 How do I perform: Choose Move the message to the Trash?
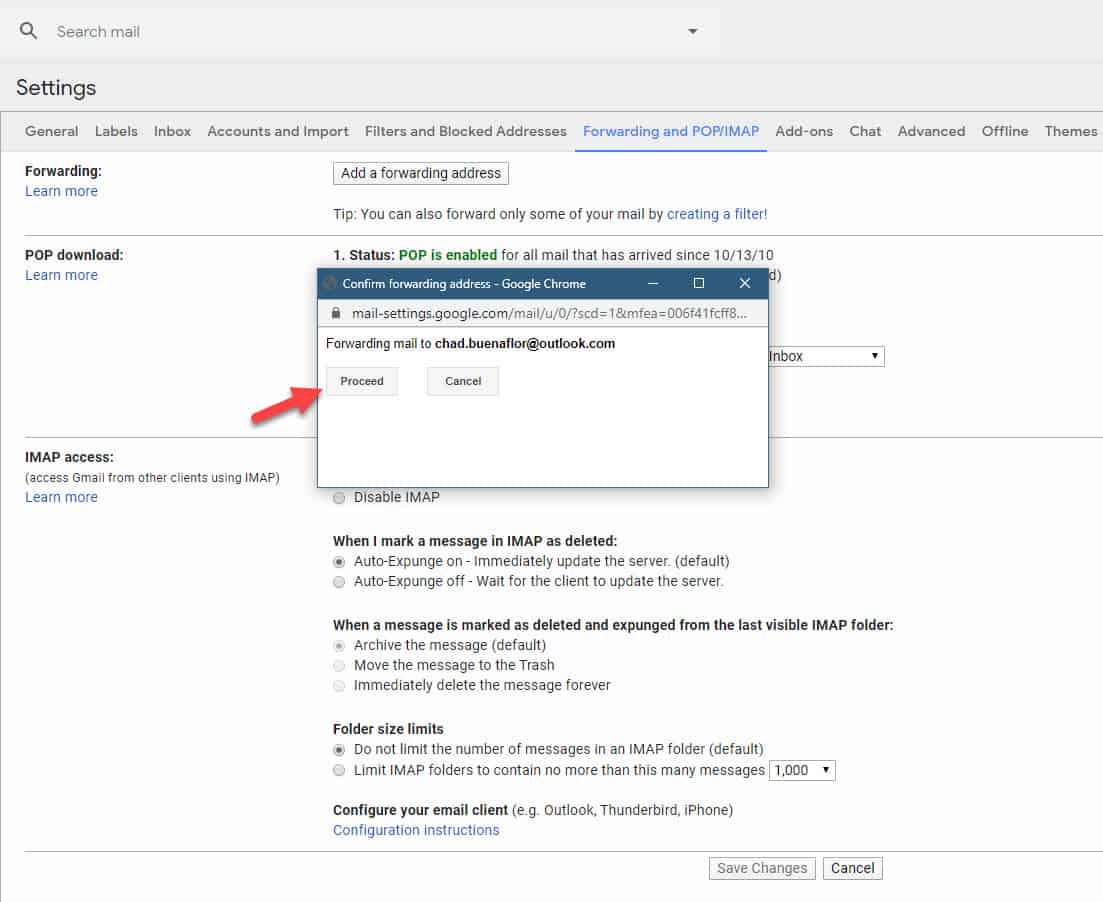[339, 666]
